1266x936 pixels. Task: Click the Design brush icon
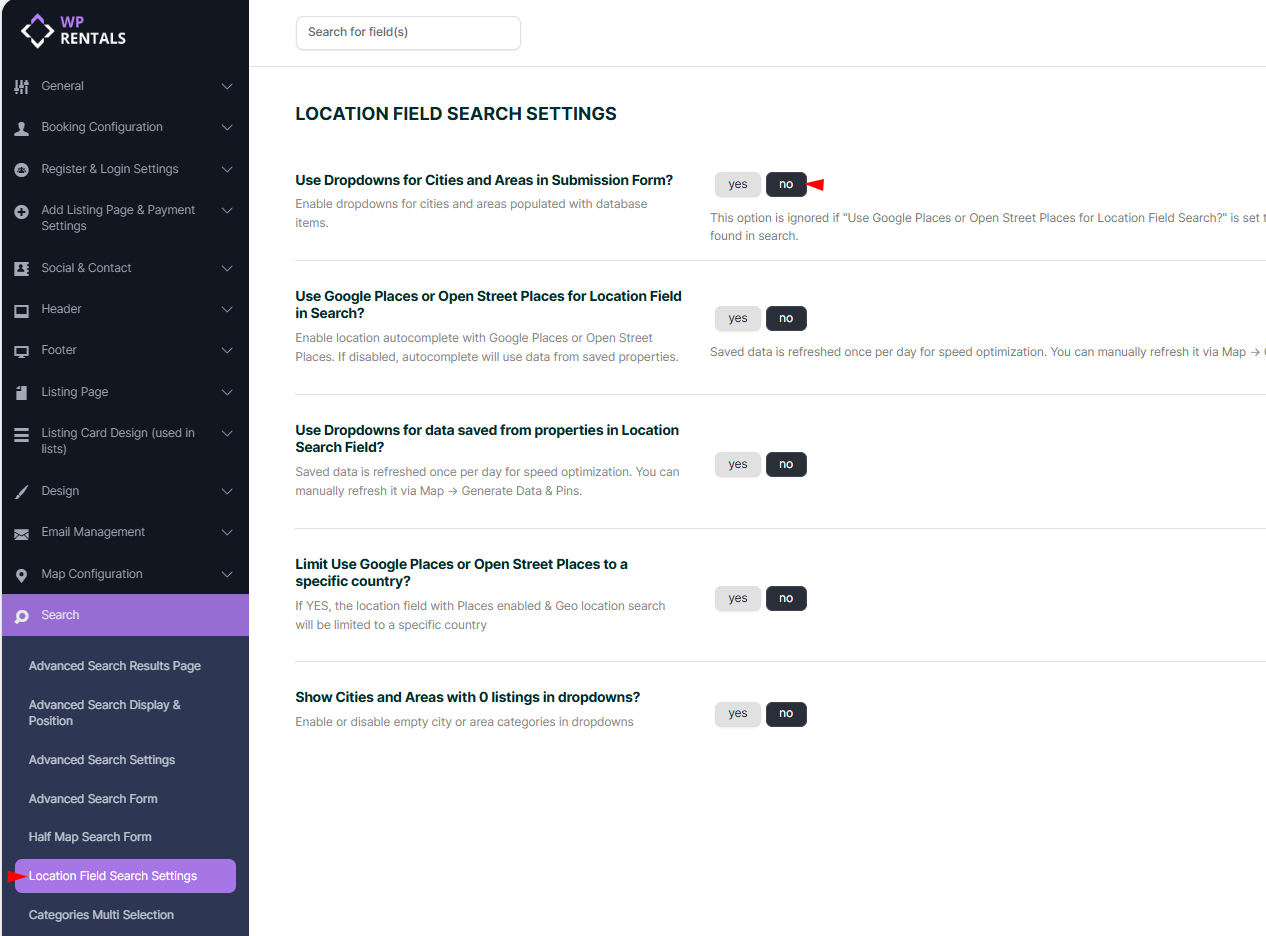[x=21, y=492]
